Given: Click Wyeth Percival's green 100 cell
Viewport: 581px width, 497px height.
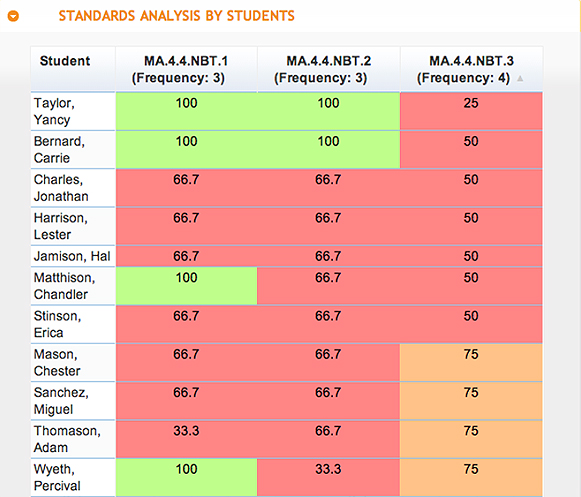Looking at the screenshot, I should 186,477.
